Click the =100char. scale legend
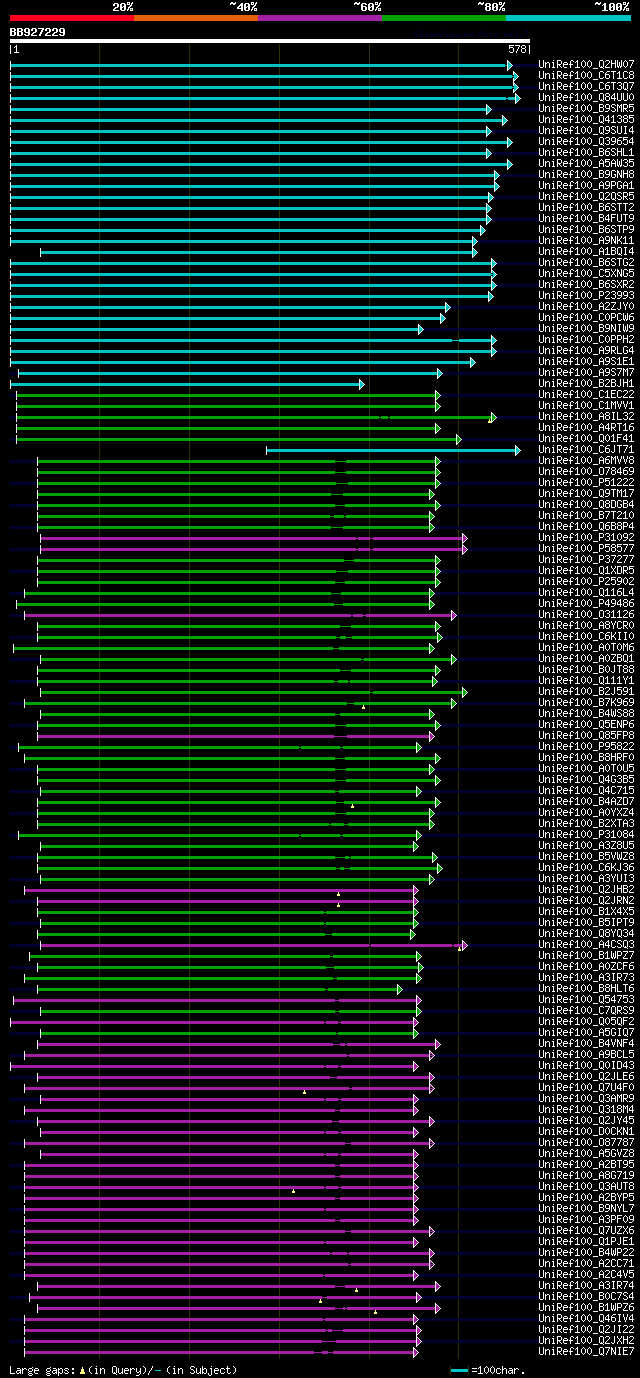Image resolution: width=640 pixels, height=1378 pixels. point(486,1370)
